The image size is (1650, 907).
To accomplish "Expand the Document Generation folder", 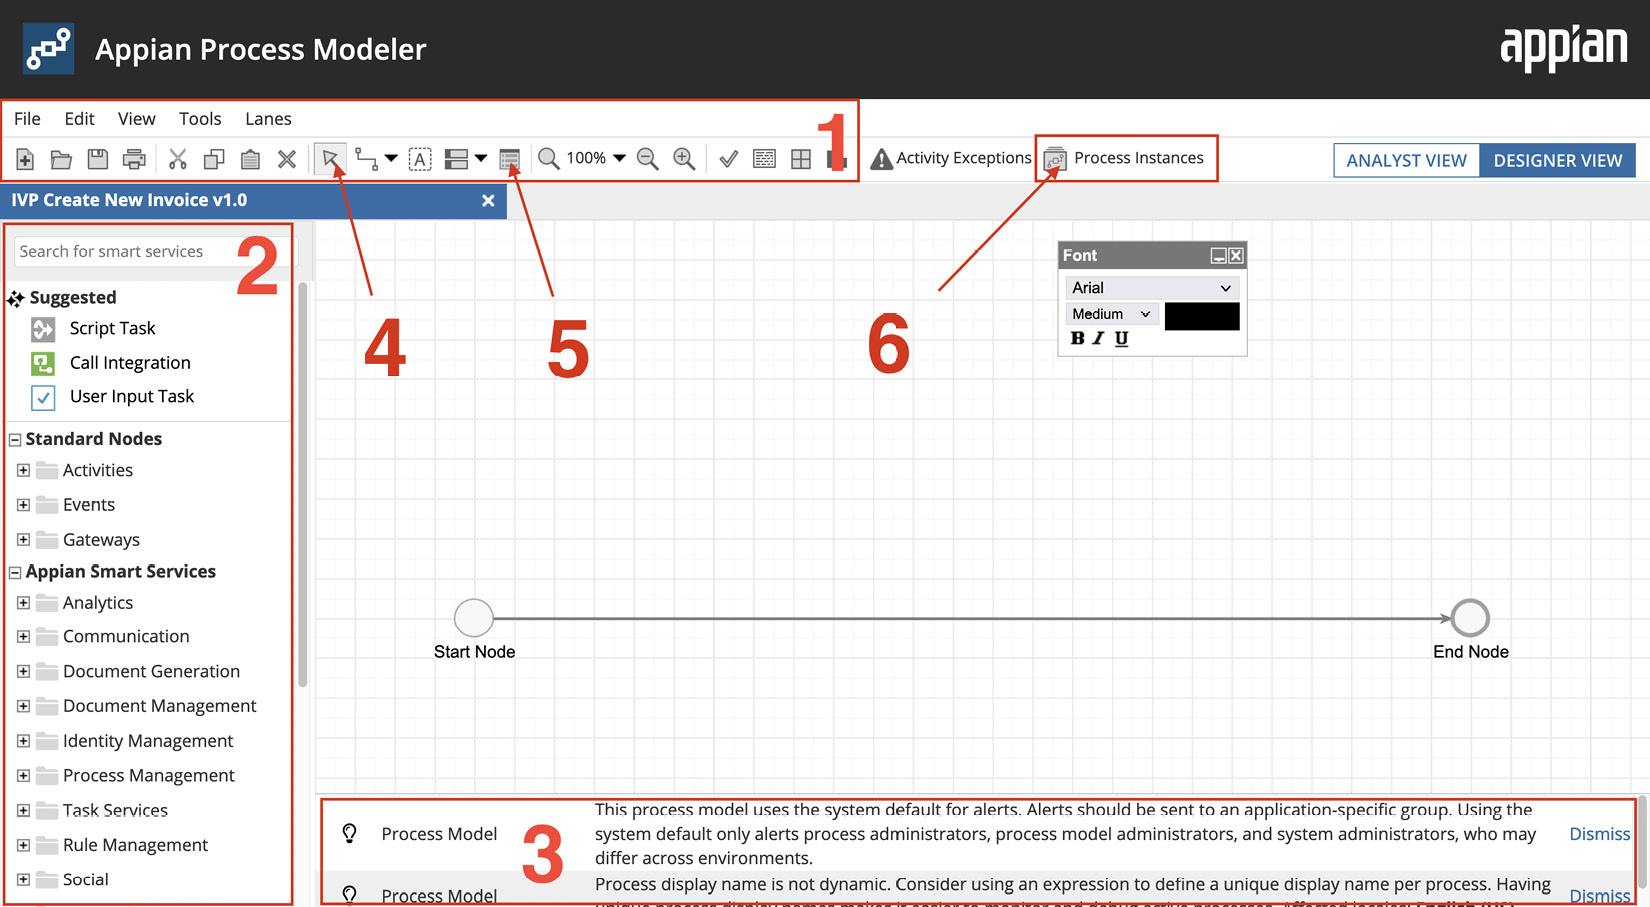I will pyautogui.click(x=23, y=671).
